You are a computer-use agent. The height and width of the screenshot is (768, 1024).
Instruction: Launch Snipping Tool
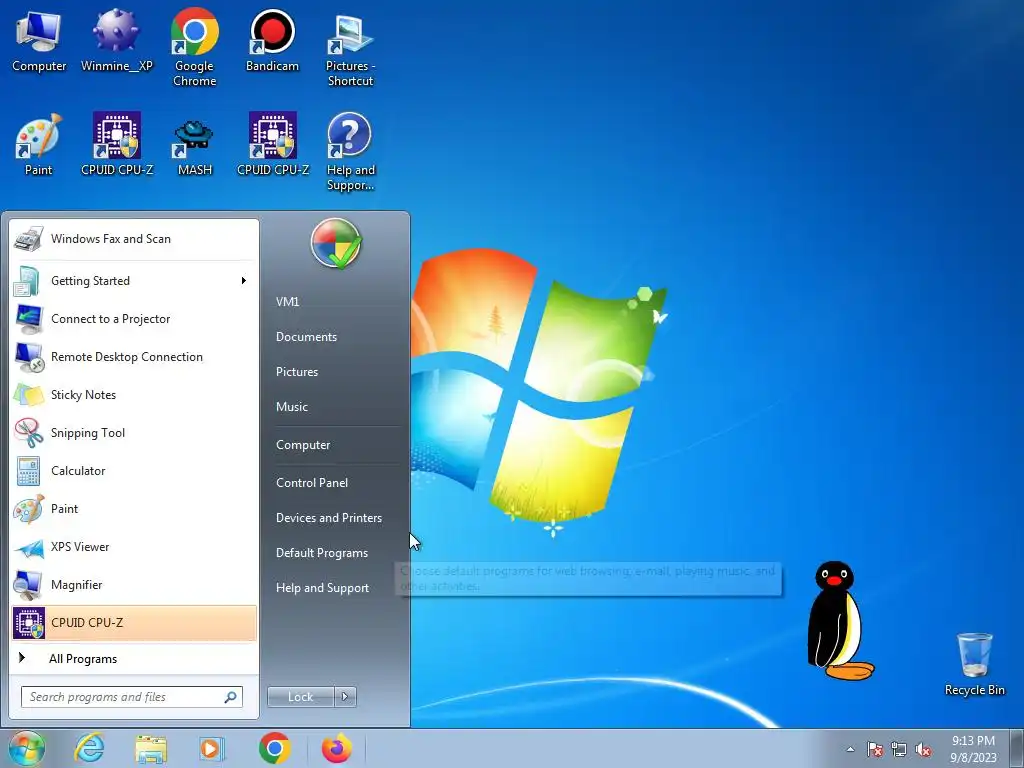134,432
